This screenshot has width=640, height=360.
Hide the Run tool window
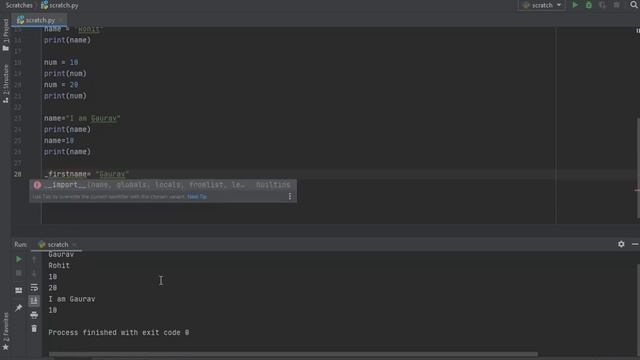coord(635,244)
